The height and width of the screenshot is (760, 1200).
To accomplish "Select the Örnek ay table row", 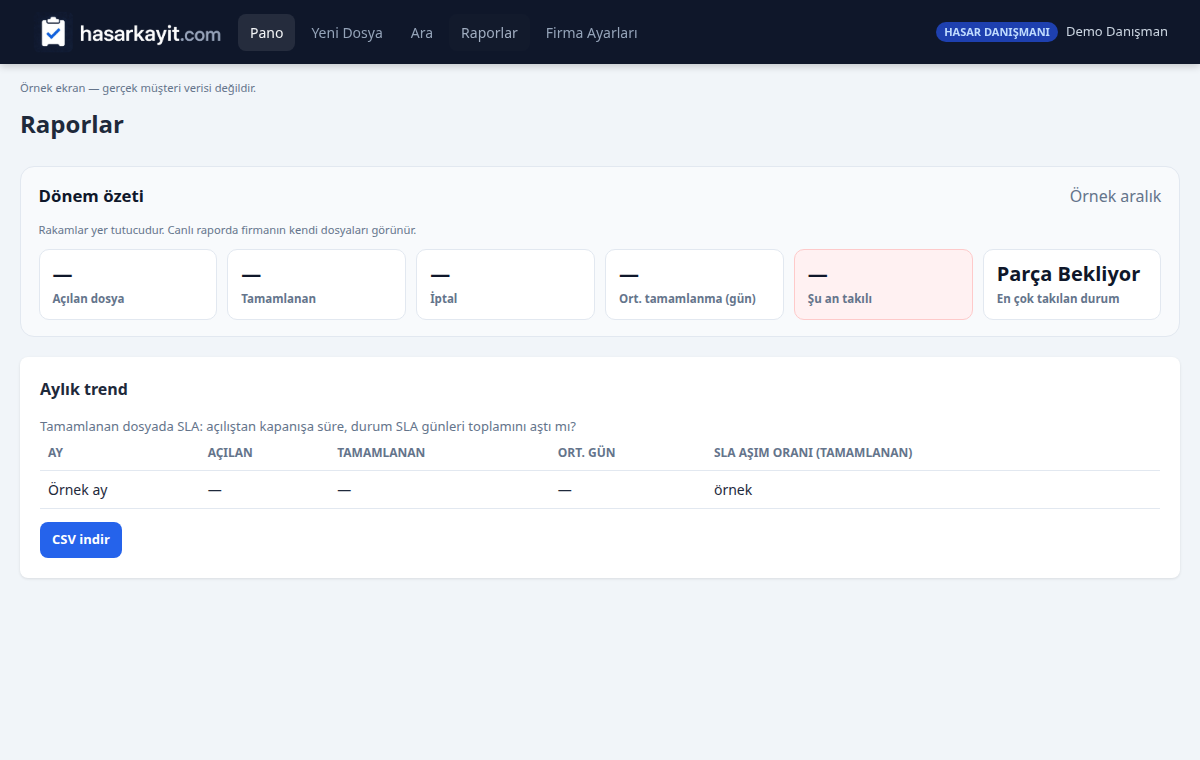I will (x=600, y=490).
